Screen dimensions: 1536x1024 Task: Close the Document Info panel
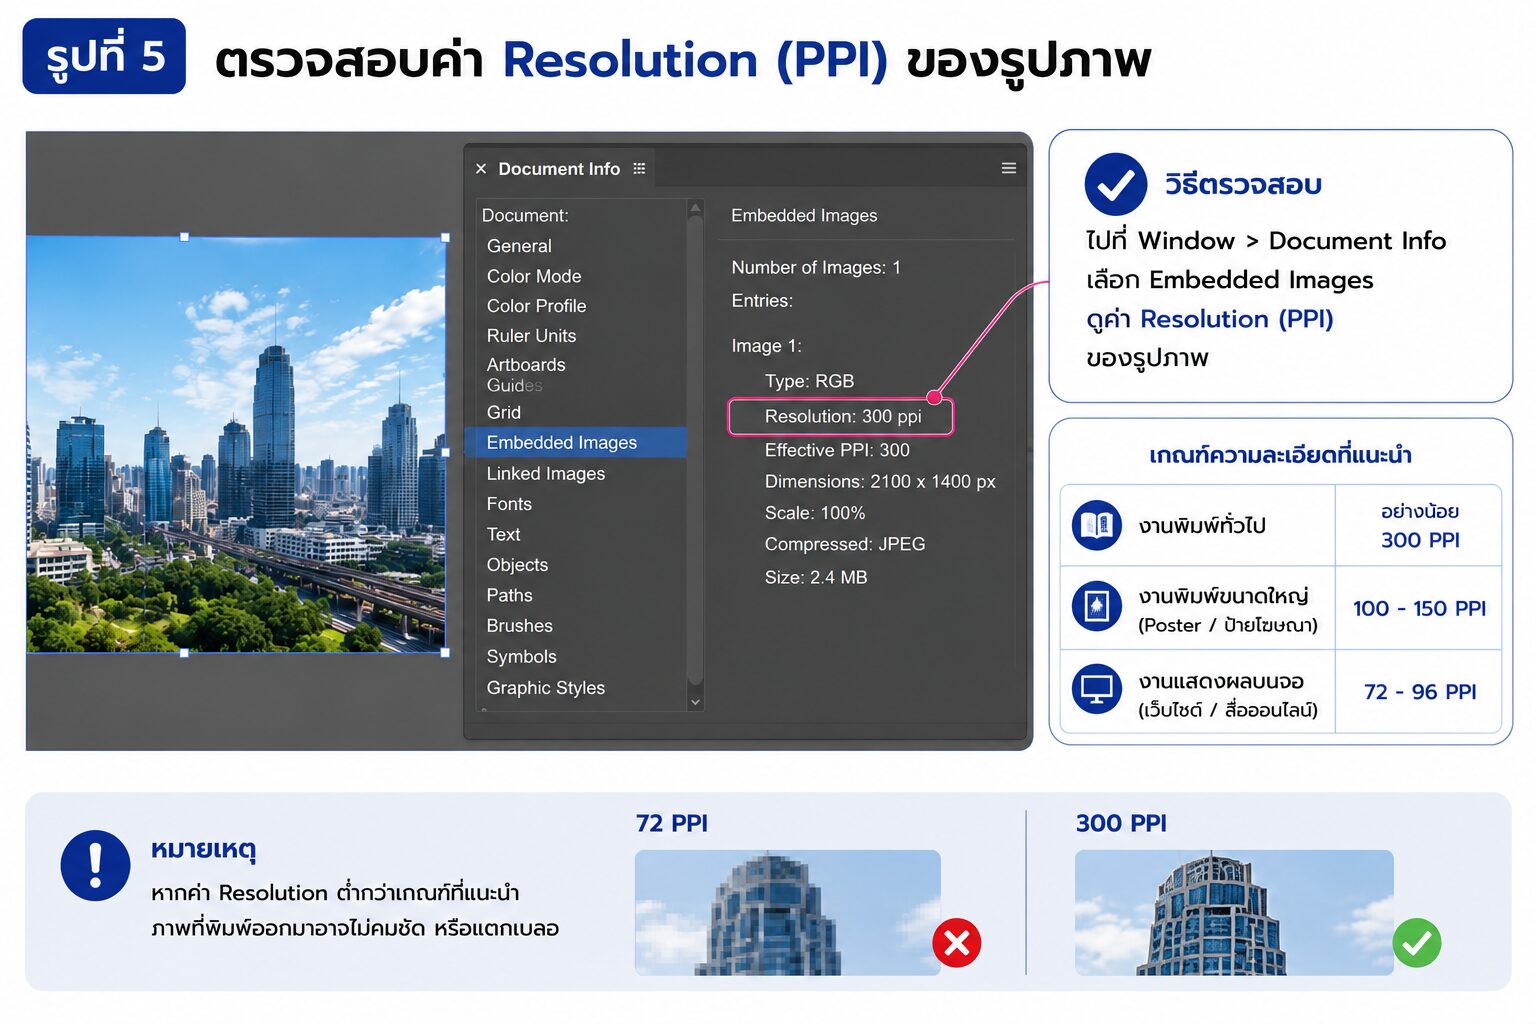[x=481, y=169]
